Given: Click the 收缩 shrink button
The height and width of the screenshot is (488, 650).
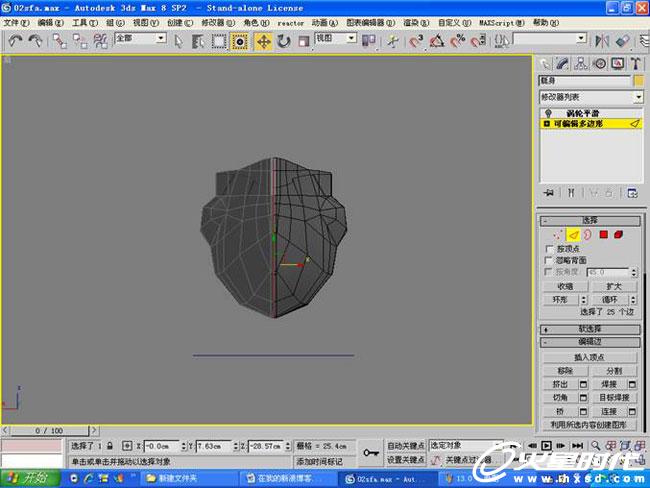Looking at the screenshot, I should [565, 286].
